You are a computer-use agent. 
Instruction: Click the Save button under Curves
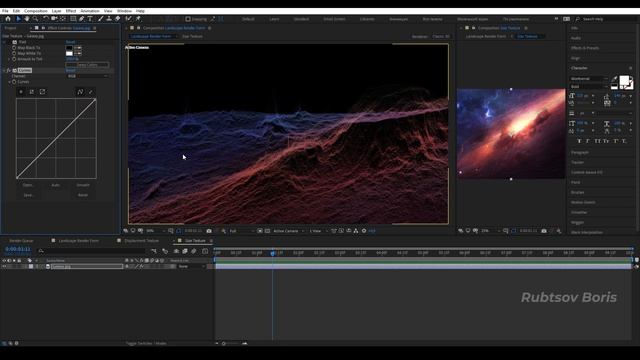click(x=28, y=195)
